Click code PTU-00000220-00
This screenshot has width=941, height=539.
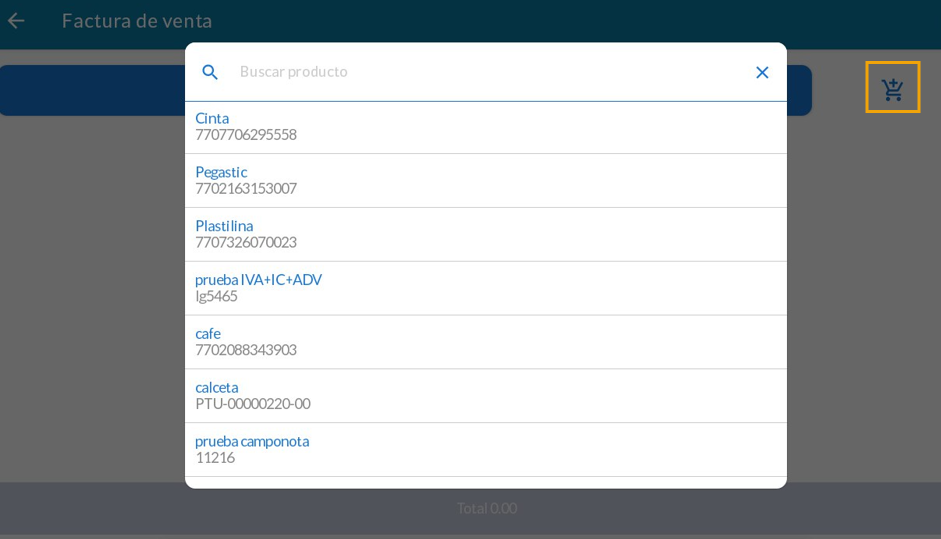point(253,404)
